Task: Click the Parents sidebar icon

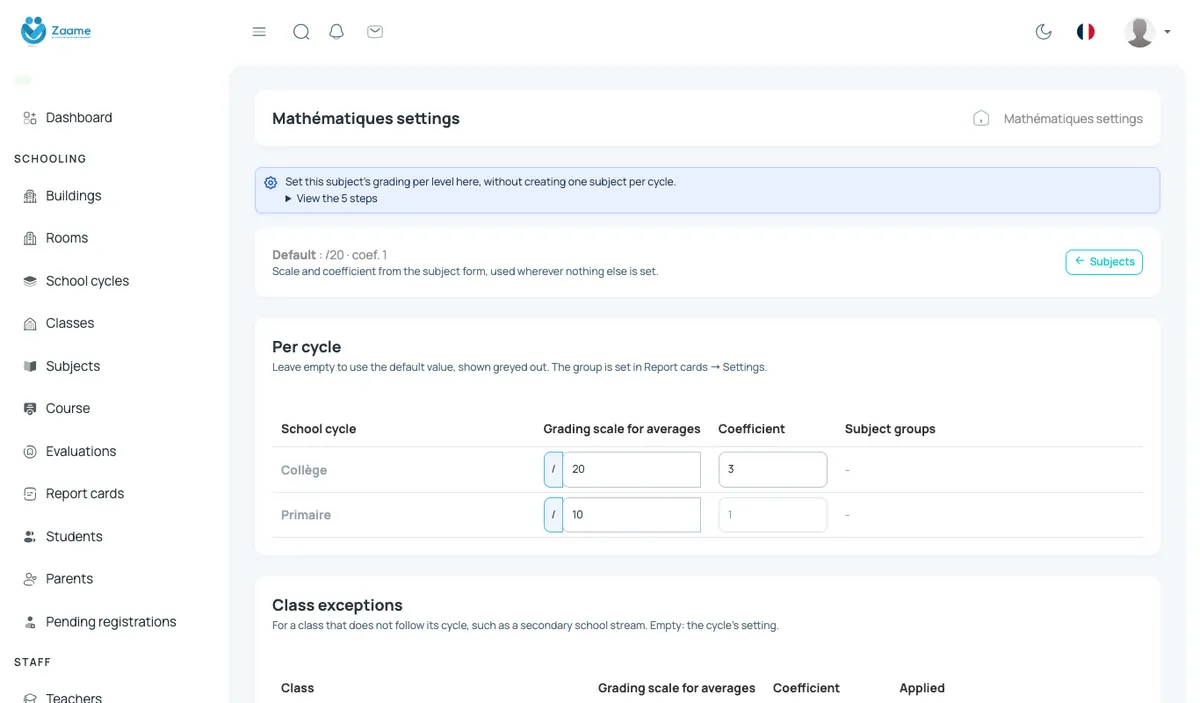Action: click(30, 579)
